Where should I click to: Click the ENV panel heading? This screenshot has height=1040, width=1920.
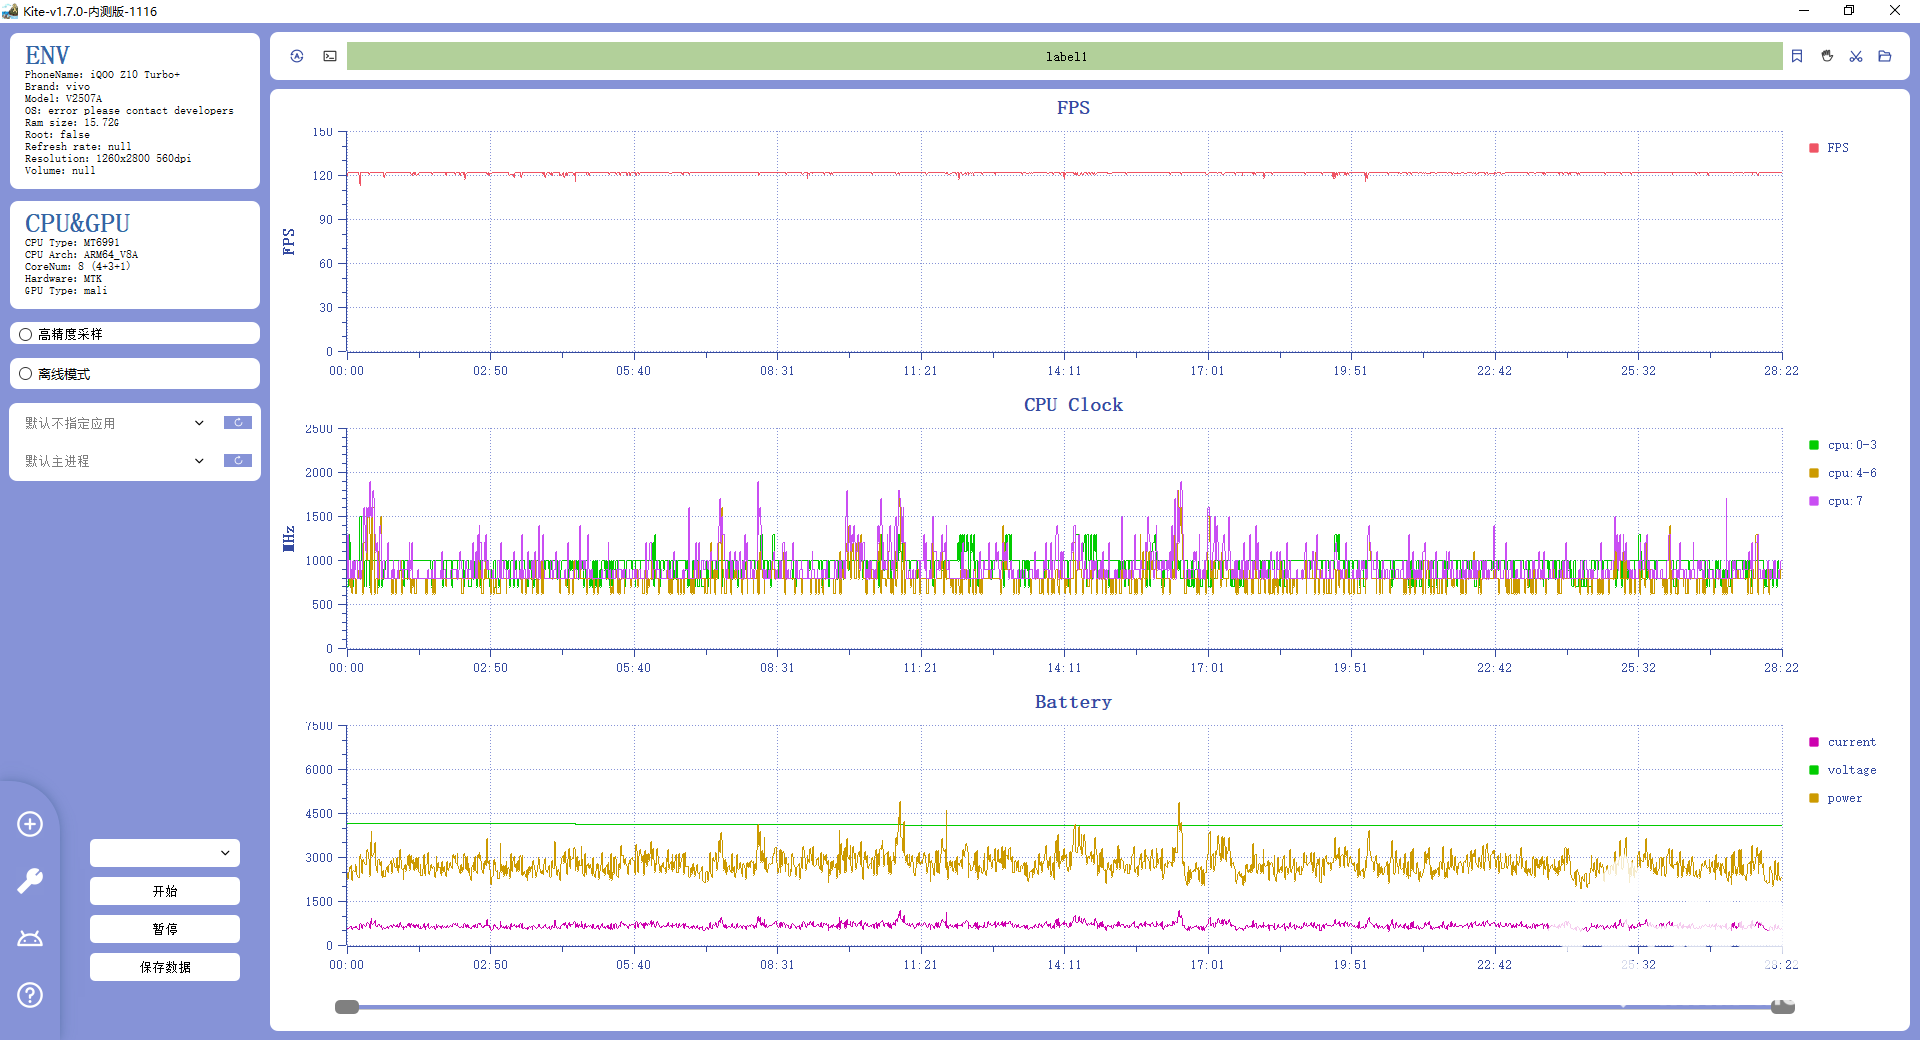[x=47, y=55]
